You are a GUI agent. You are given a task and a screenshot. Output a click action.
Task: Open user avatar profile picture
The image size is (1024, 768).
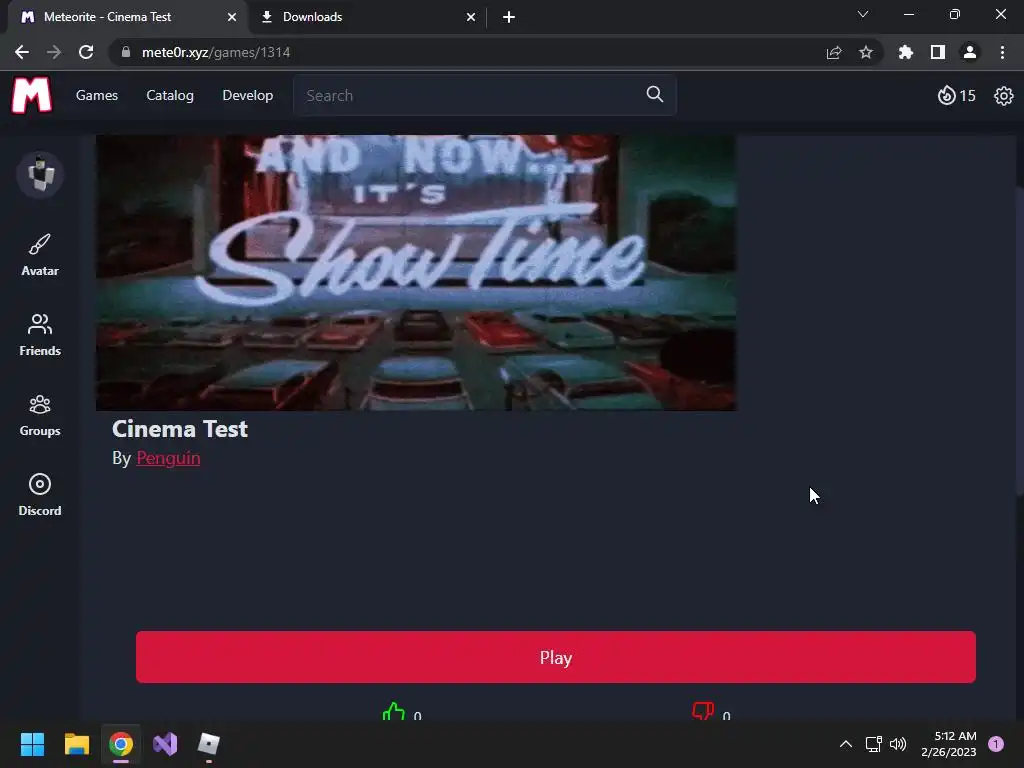(40, 174)
